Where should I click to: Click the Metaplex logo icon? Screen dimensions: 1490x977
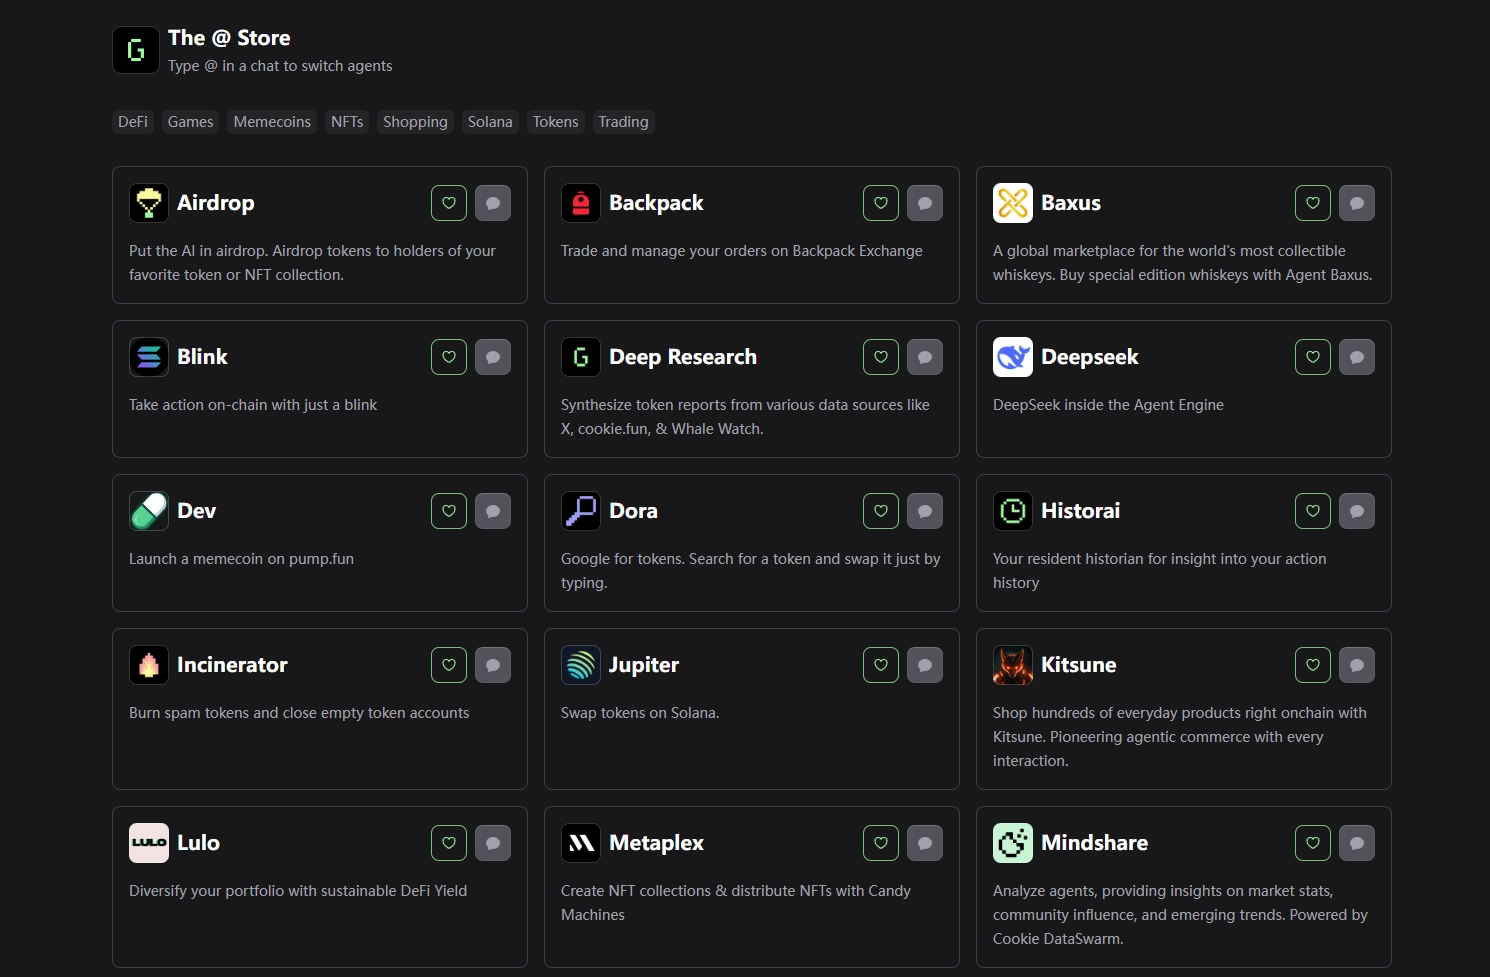pos(580,843)
